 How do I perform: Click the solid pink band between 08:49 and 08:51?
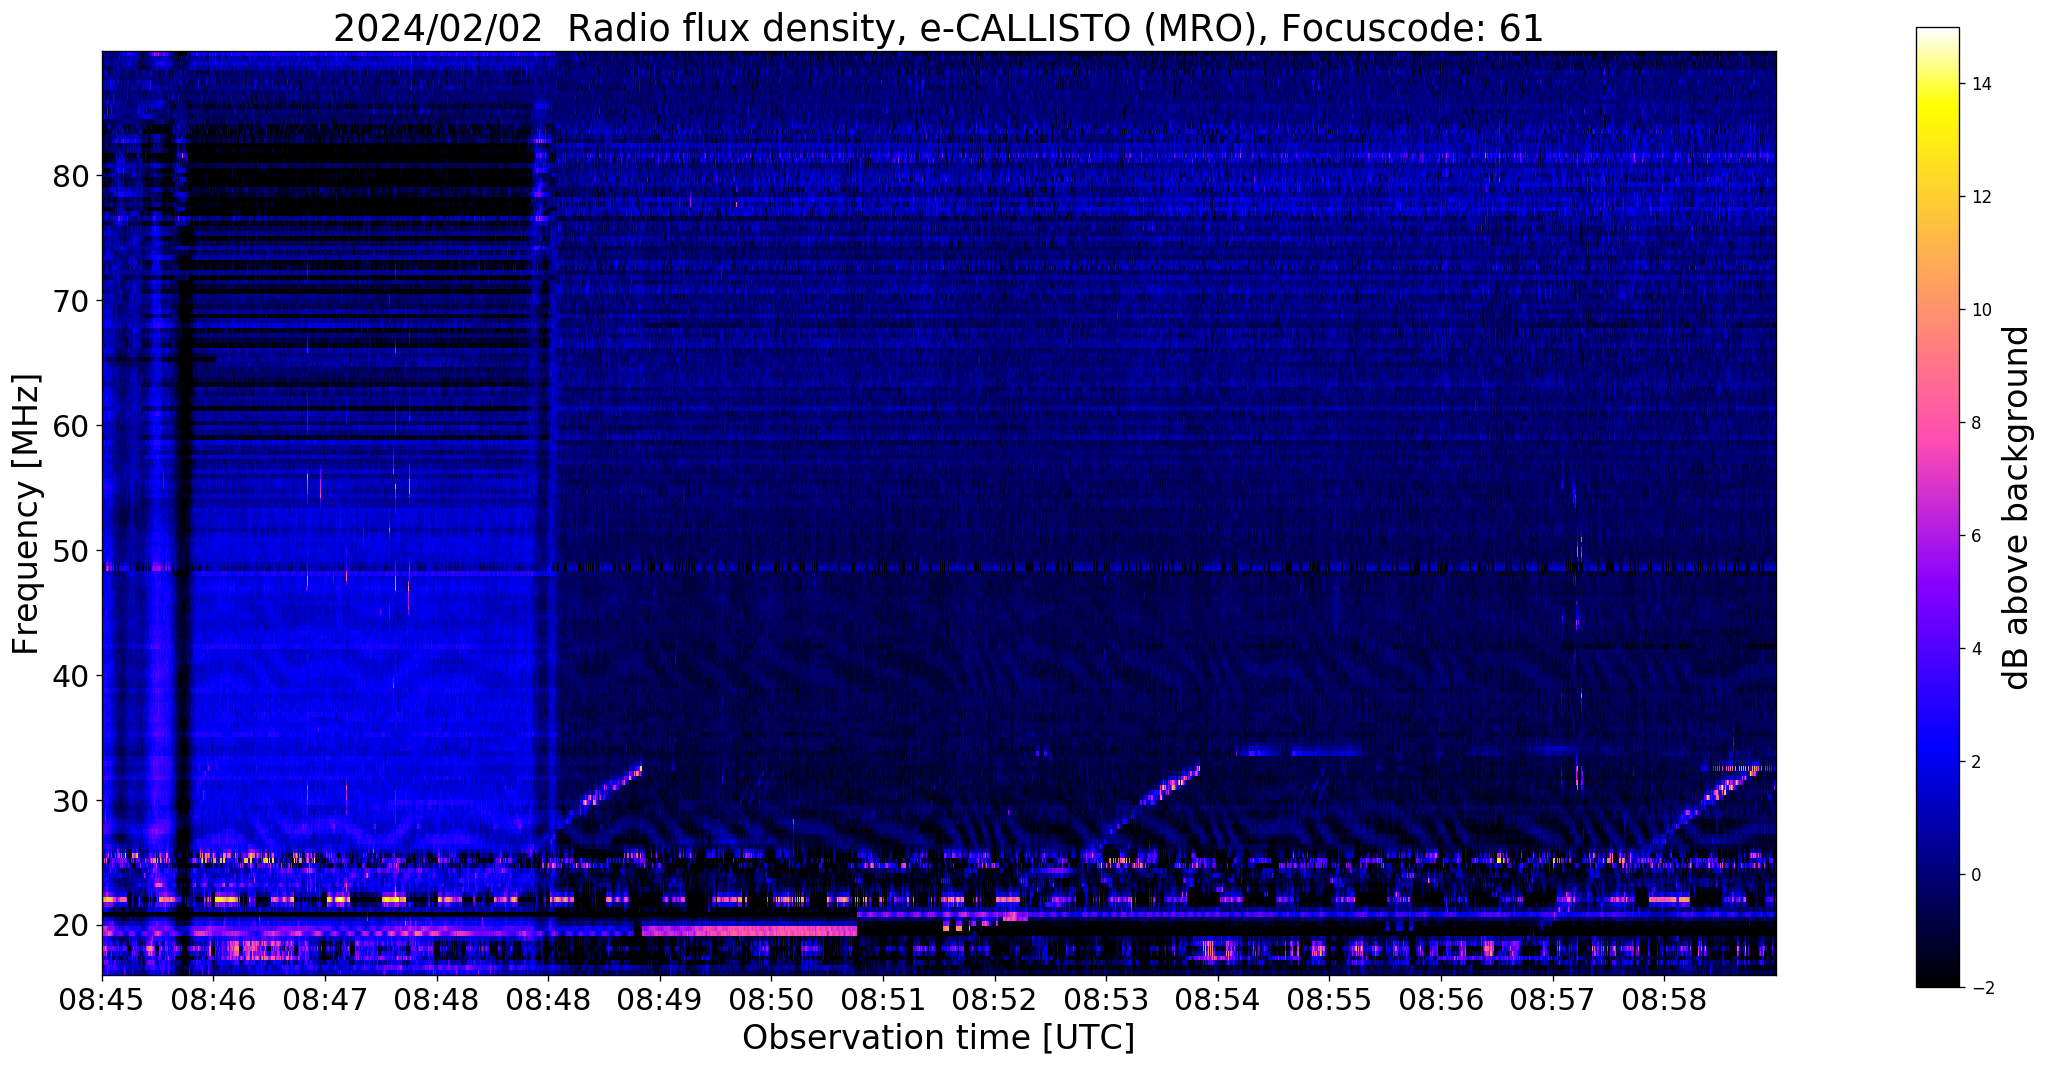pos(749,930)
